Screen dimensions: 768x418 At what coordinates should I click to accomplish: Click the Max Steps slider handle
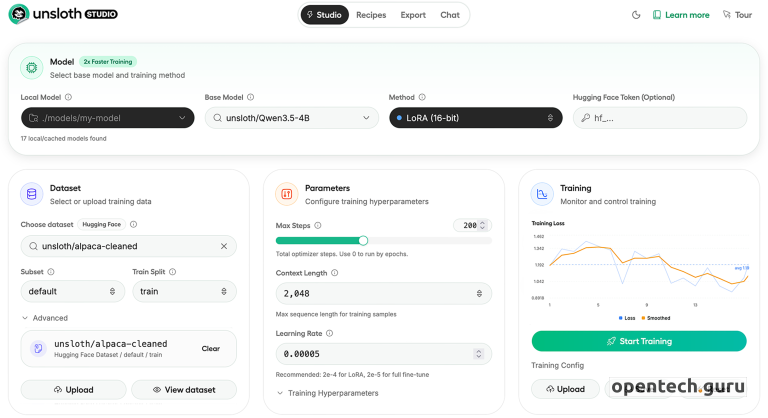[x=363, y=240]
